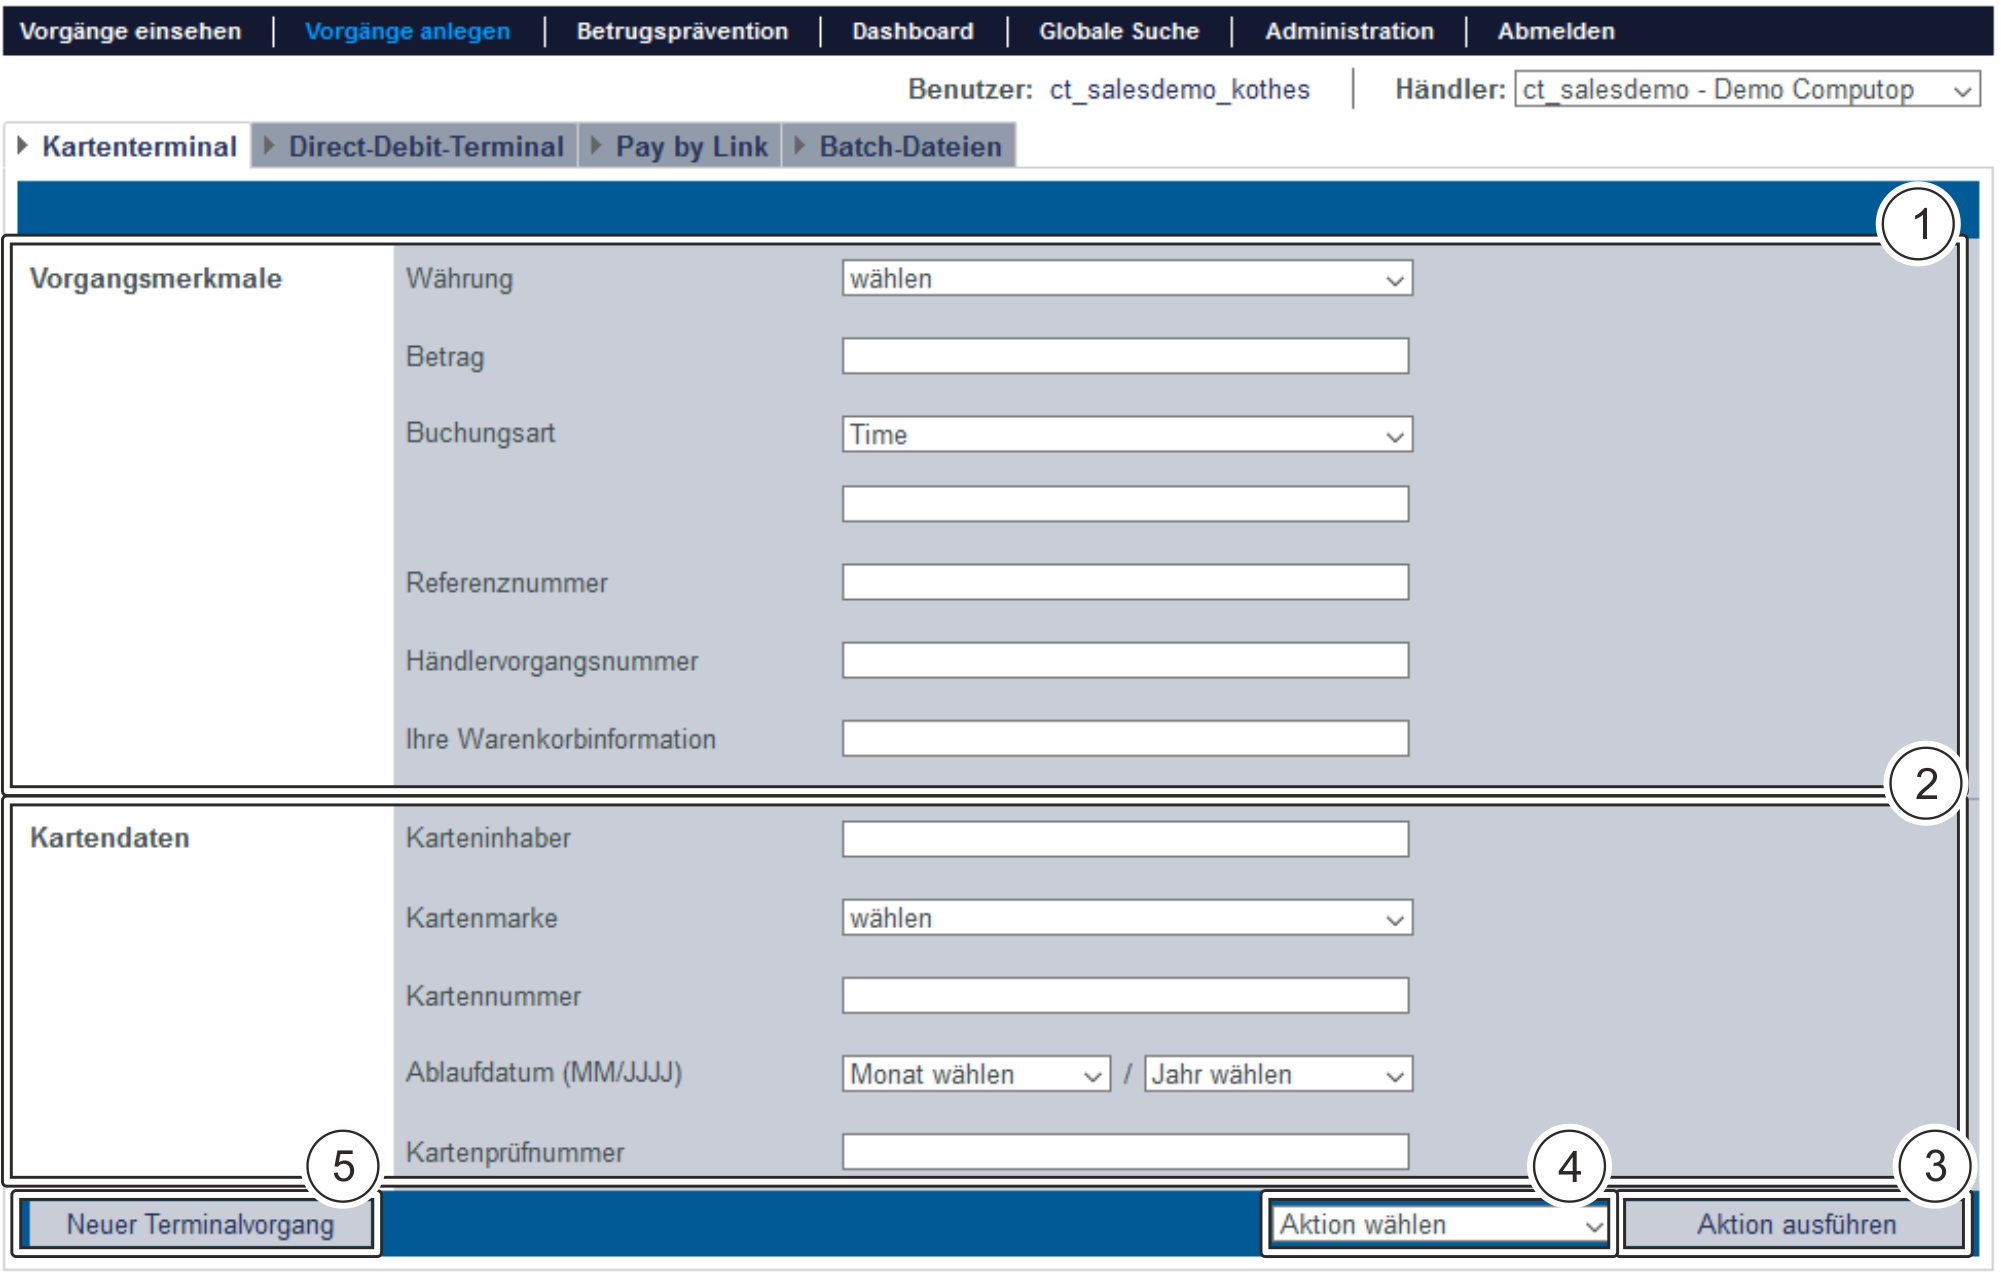Viewport: 2001px width, 1273px height.
Task: Open the Pay by Link tab
Action: click(x=690, y=147)
